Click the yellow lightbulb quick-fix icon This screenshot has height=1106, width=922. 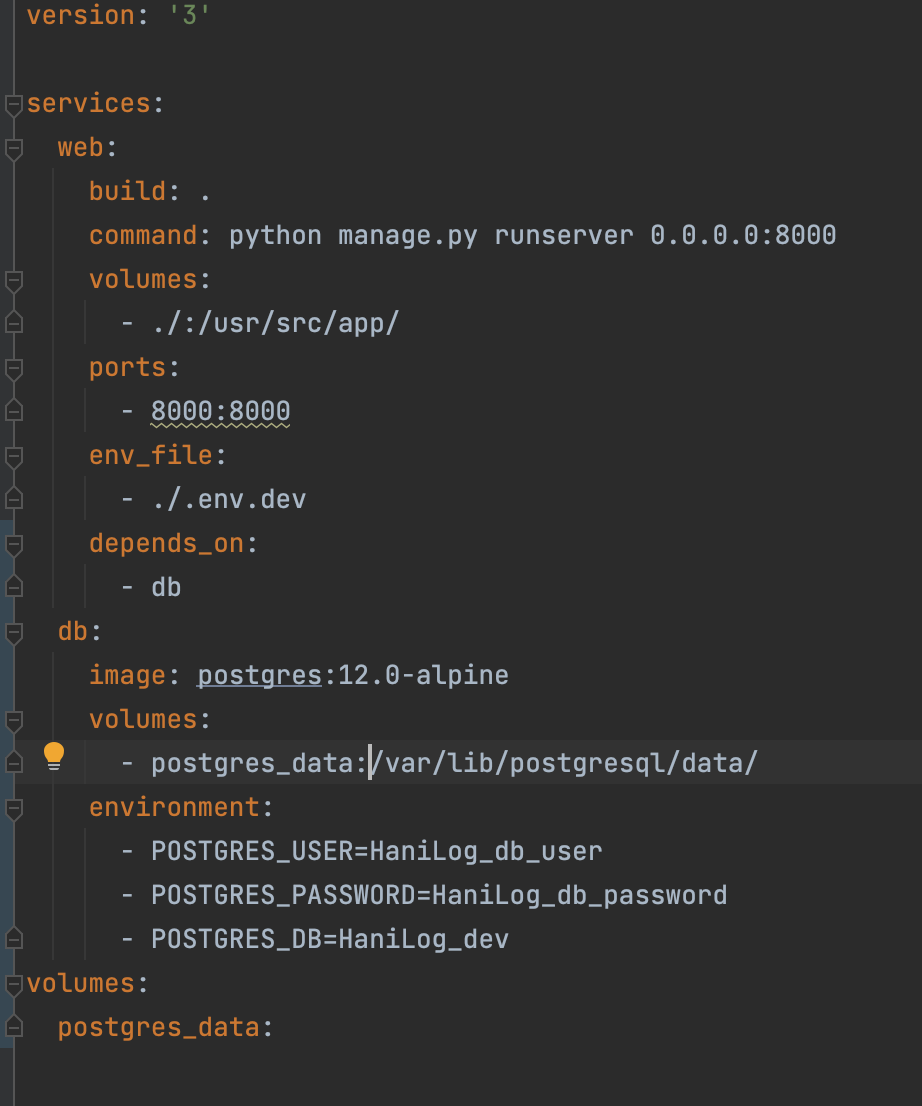click(x=54, y=756)
